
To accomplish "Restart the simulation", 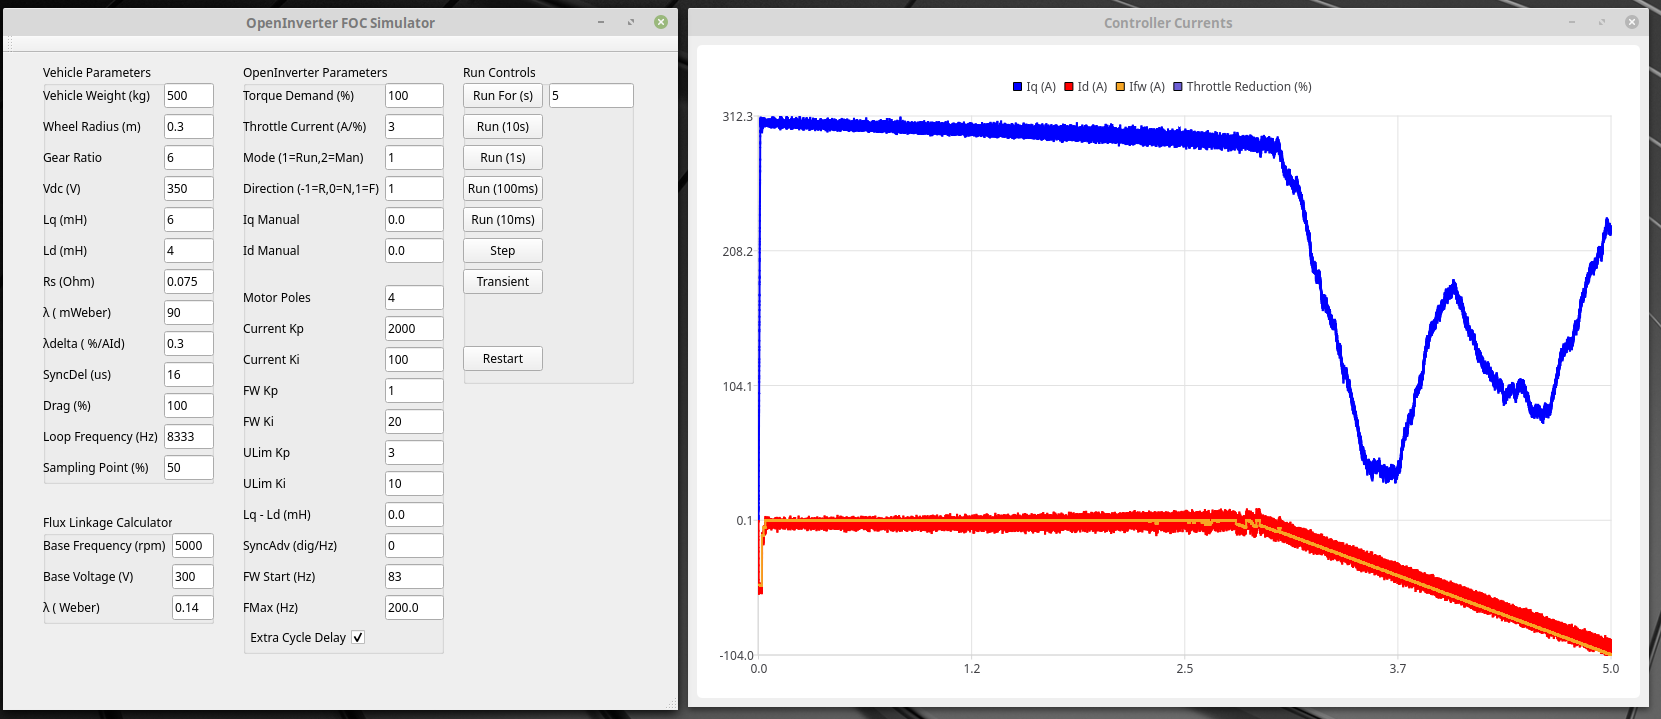I will coord(503,359).
